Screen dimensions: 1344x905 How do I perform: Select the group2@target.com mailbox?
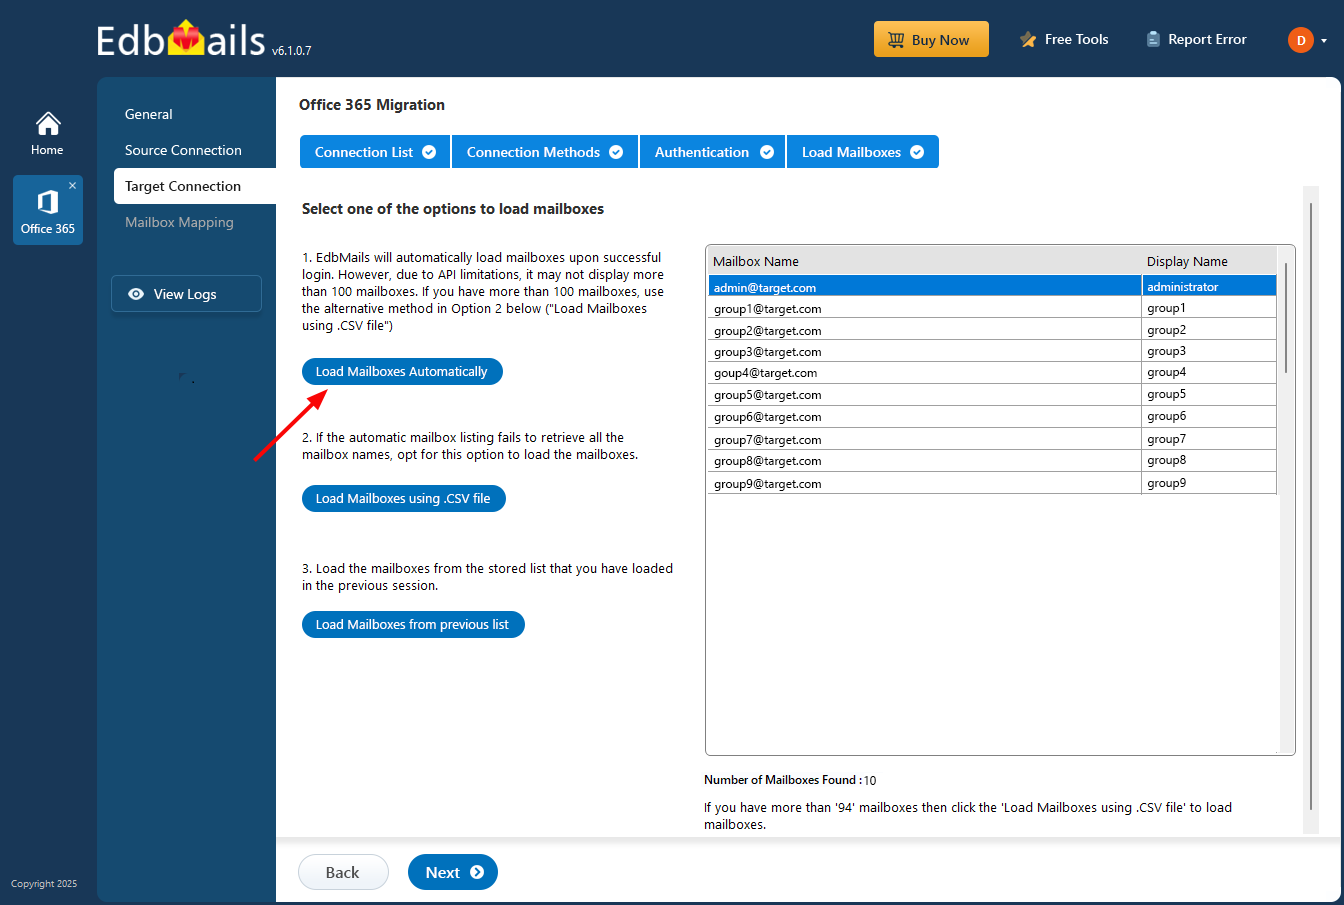925,331
